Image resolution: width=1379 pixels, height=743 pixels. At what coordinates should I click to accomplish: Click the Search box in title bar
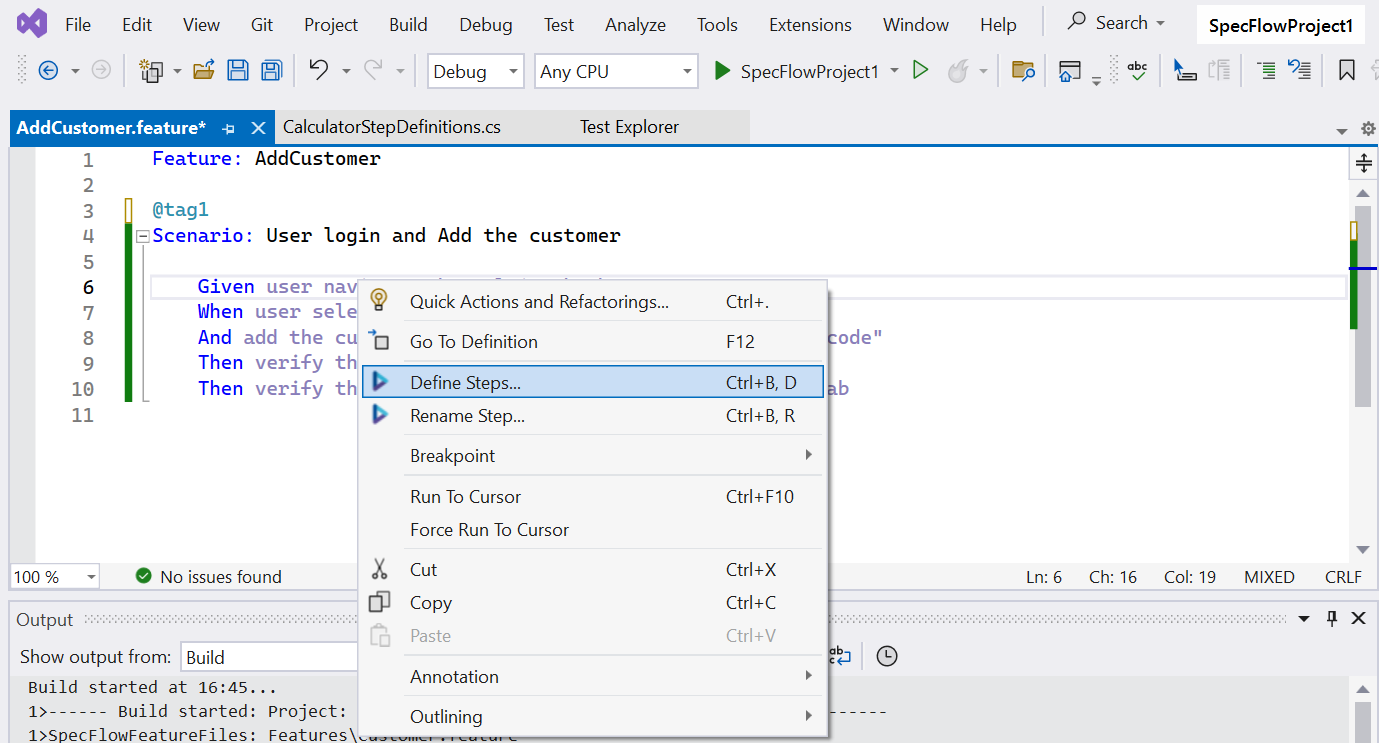1115,22
